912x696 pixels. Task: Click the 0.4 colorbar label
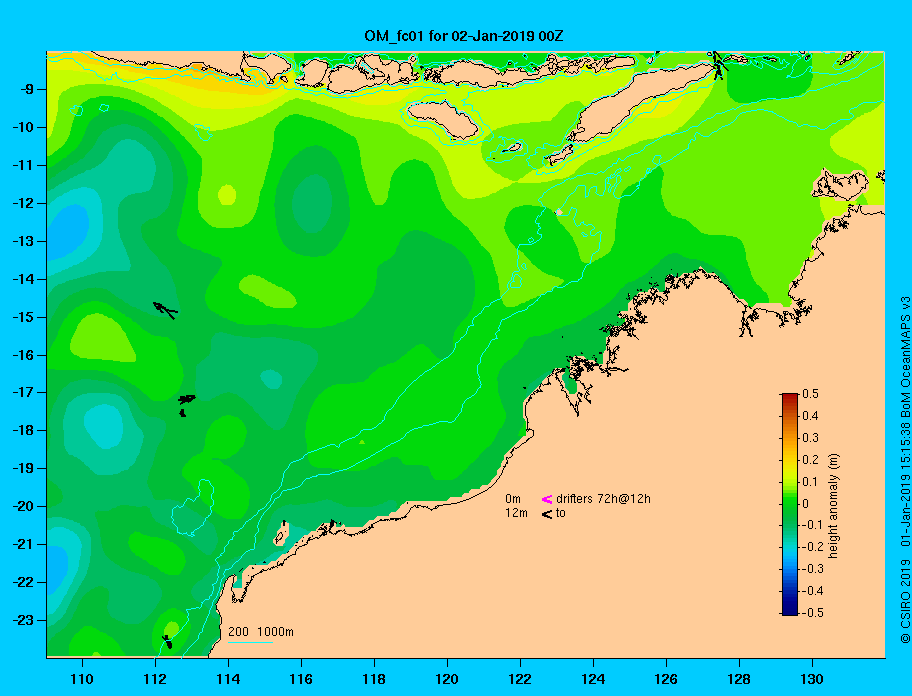tap(810, 416)
